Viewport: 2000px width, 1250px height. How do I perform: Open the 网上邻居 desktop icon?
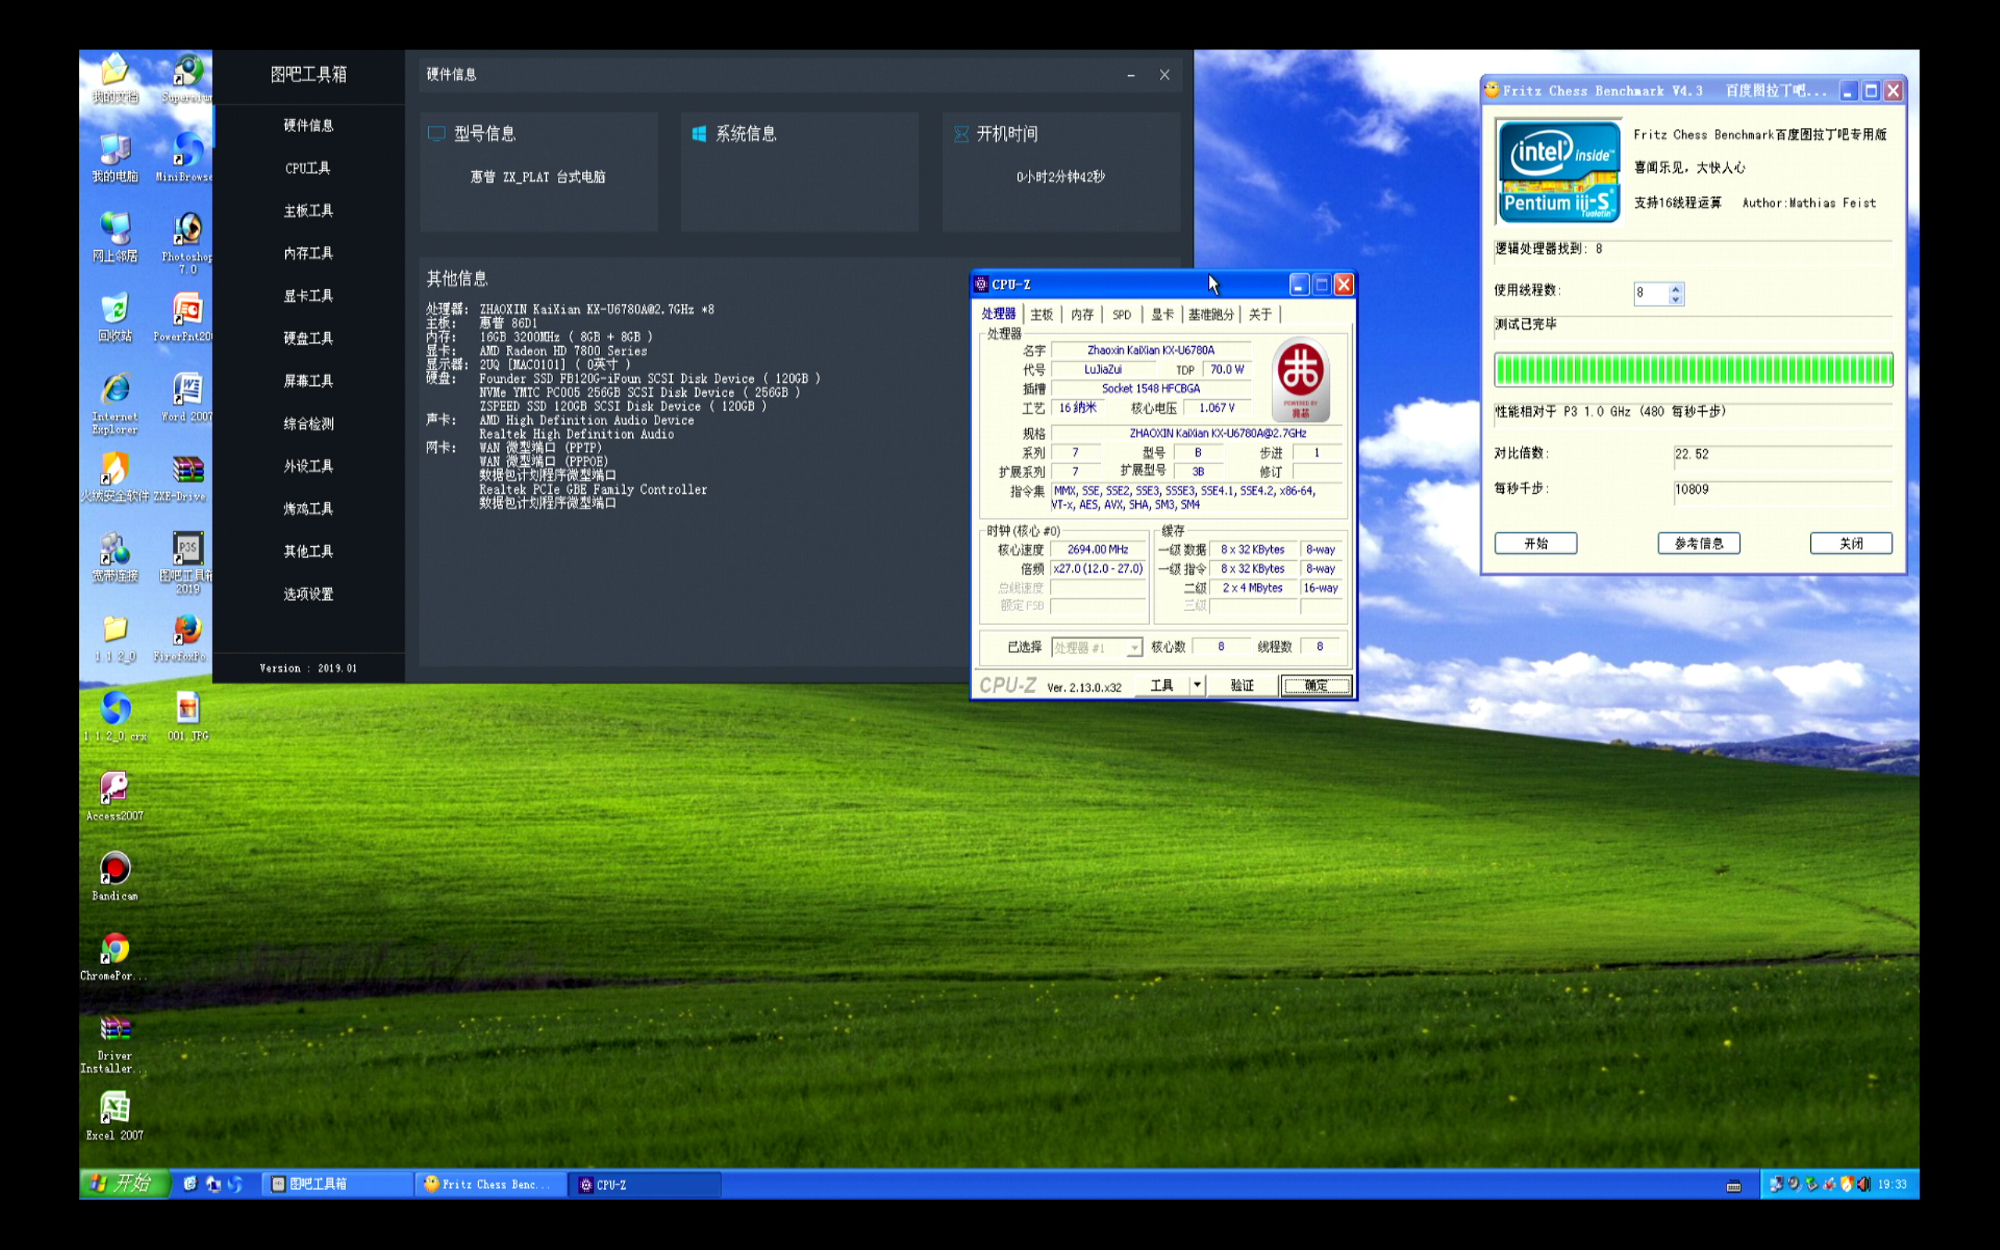pyautogui.click(x=115, y=237)
